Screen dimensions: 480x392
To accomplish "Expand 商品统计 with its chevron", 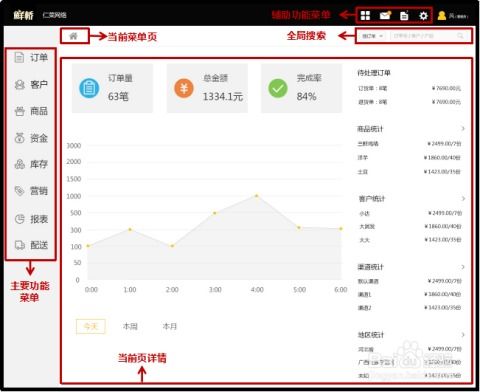I will [x=463, y=129].
